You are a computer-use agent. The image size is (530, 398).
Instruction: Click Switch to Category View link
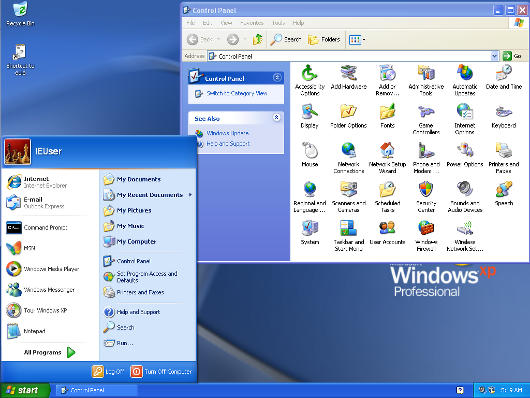pyautogui.click(x=237, y=93)
